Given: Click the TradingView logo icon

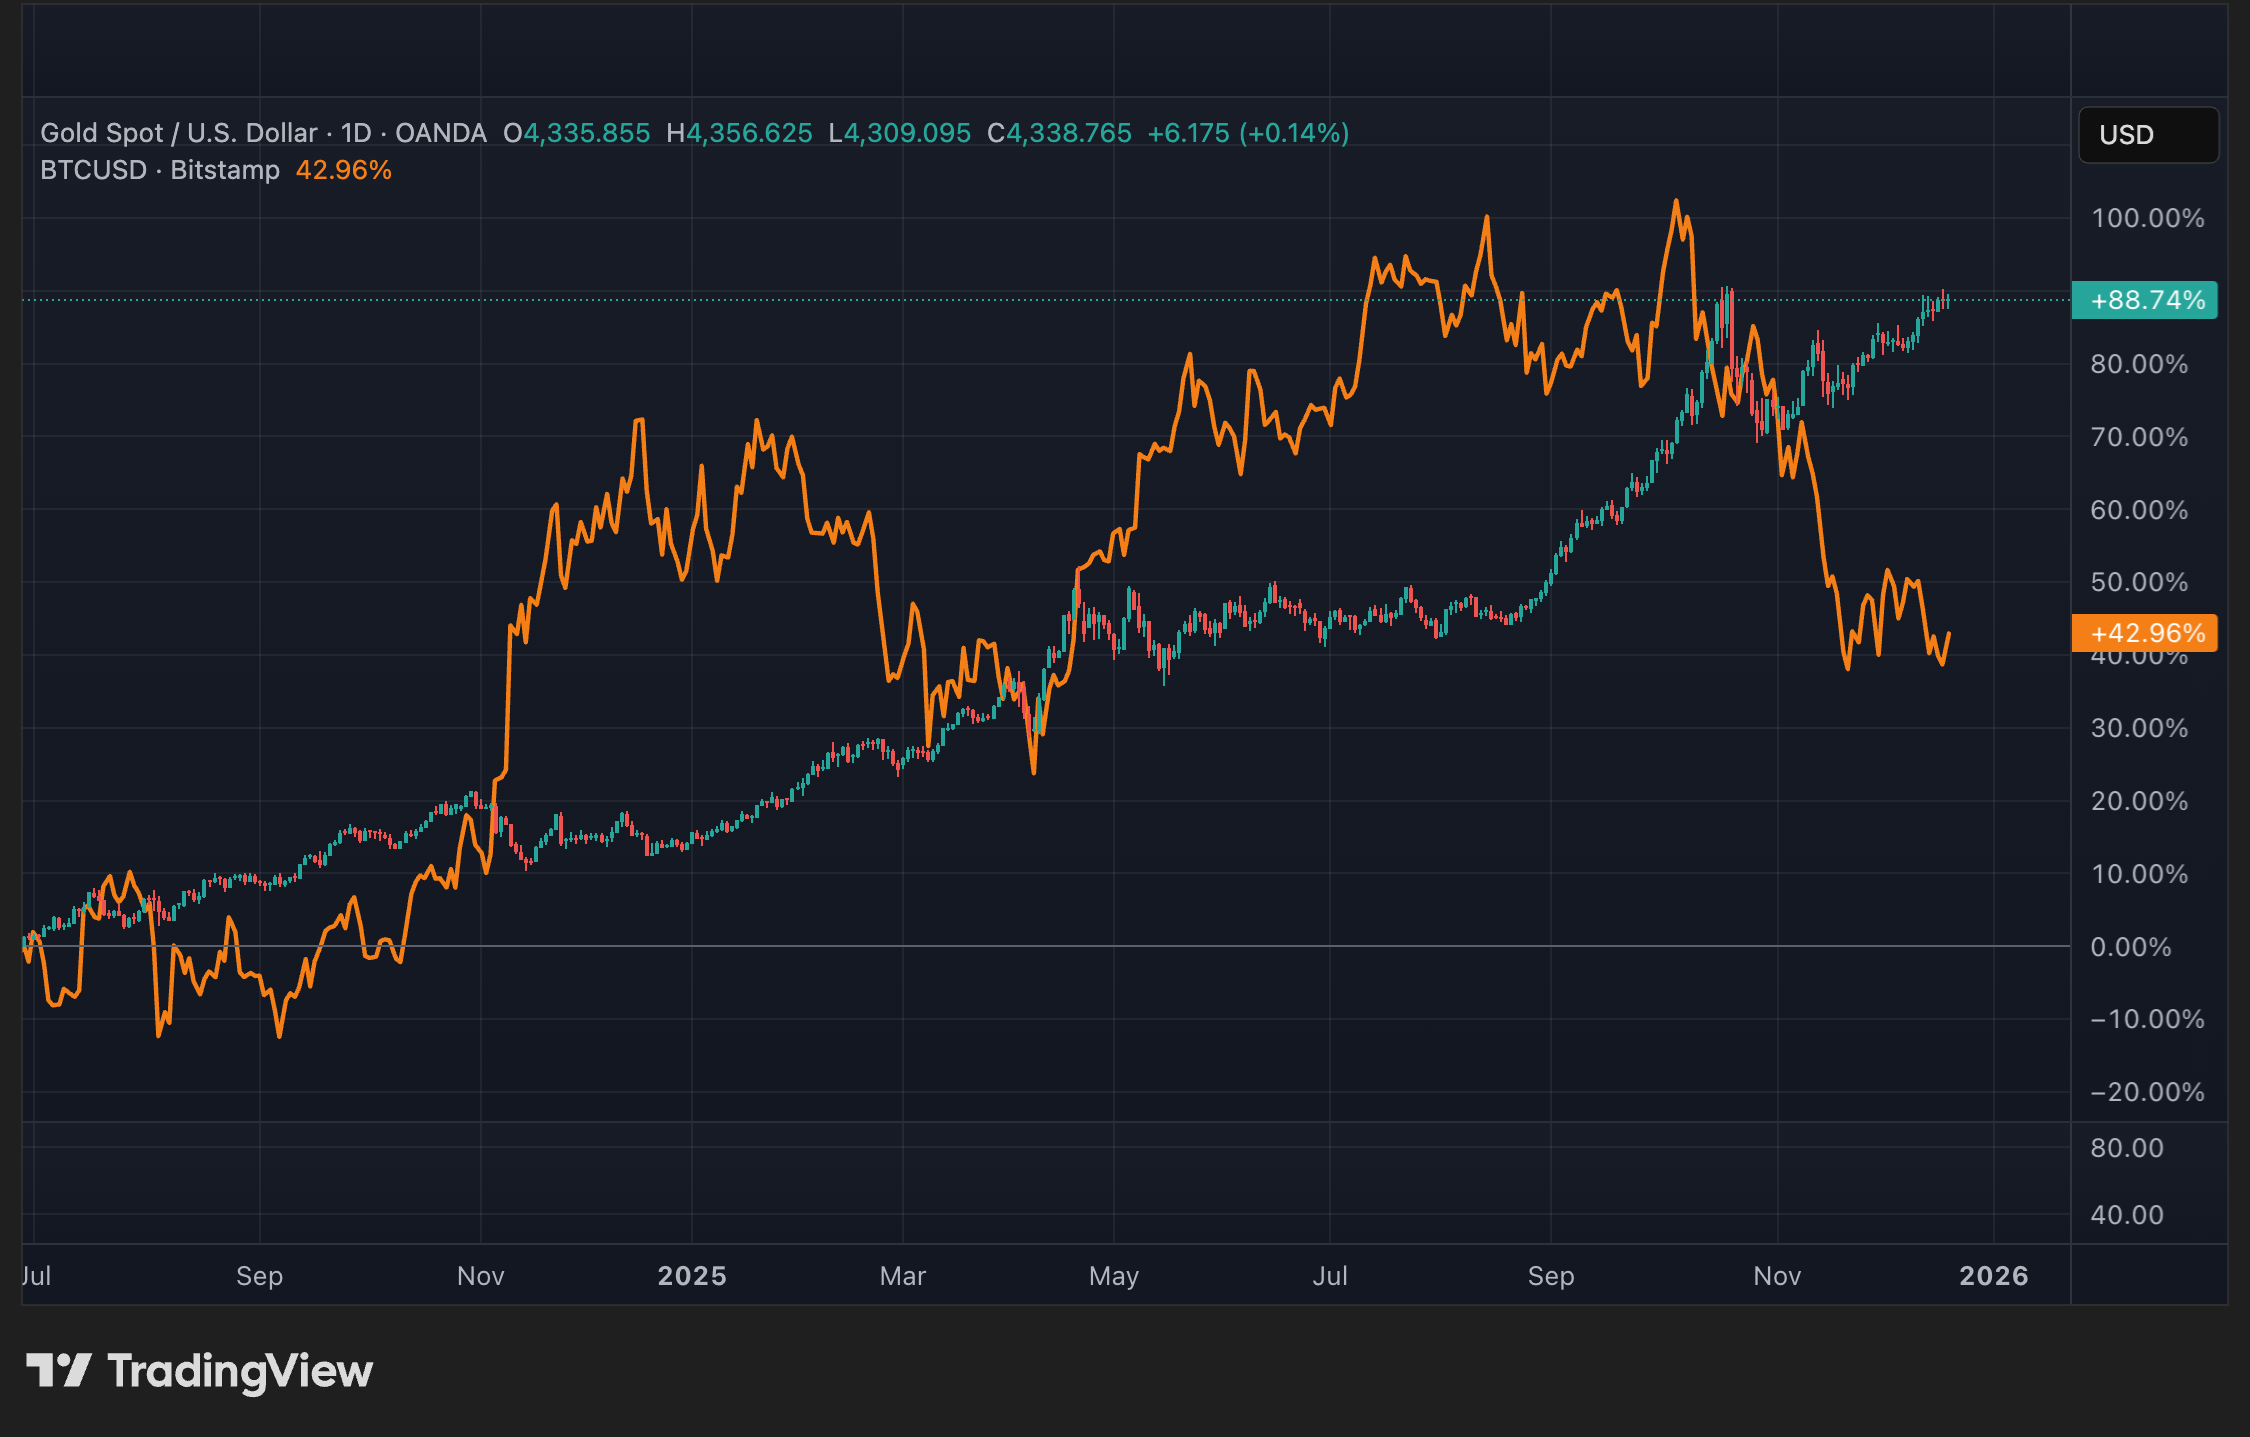Looking at the screenshot, I should 58,1370.
